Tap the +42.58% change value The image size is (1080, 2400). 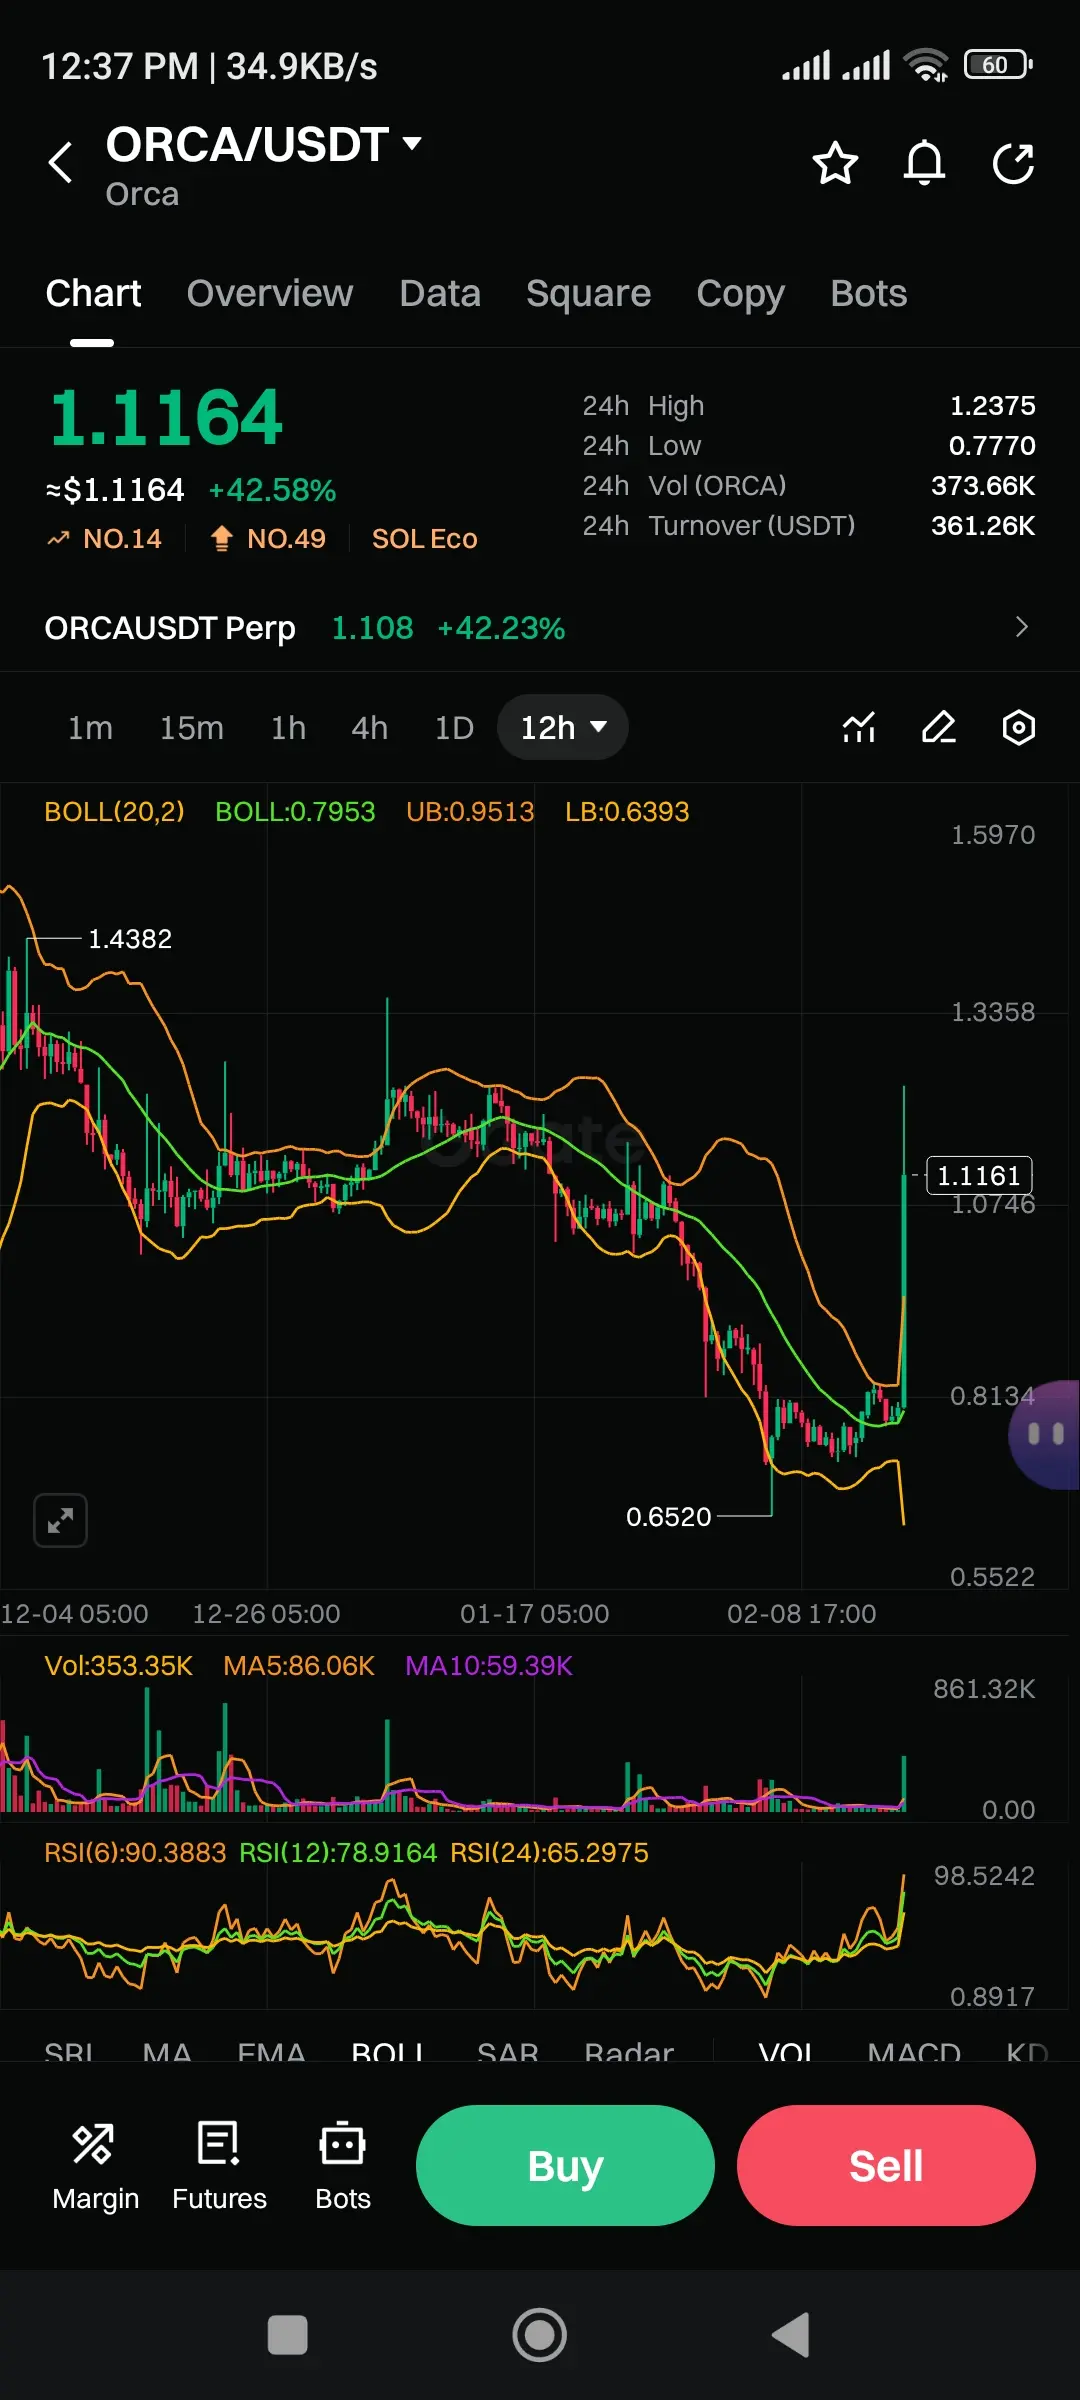(x=272, y=490)
